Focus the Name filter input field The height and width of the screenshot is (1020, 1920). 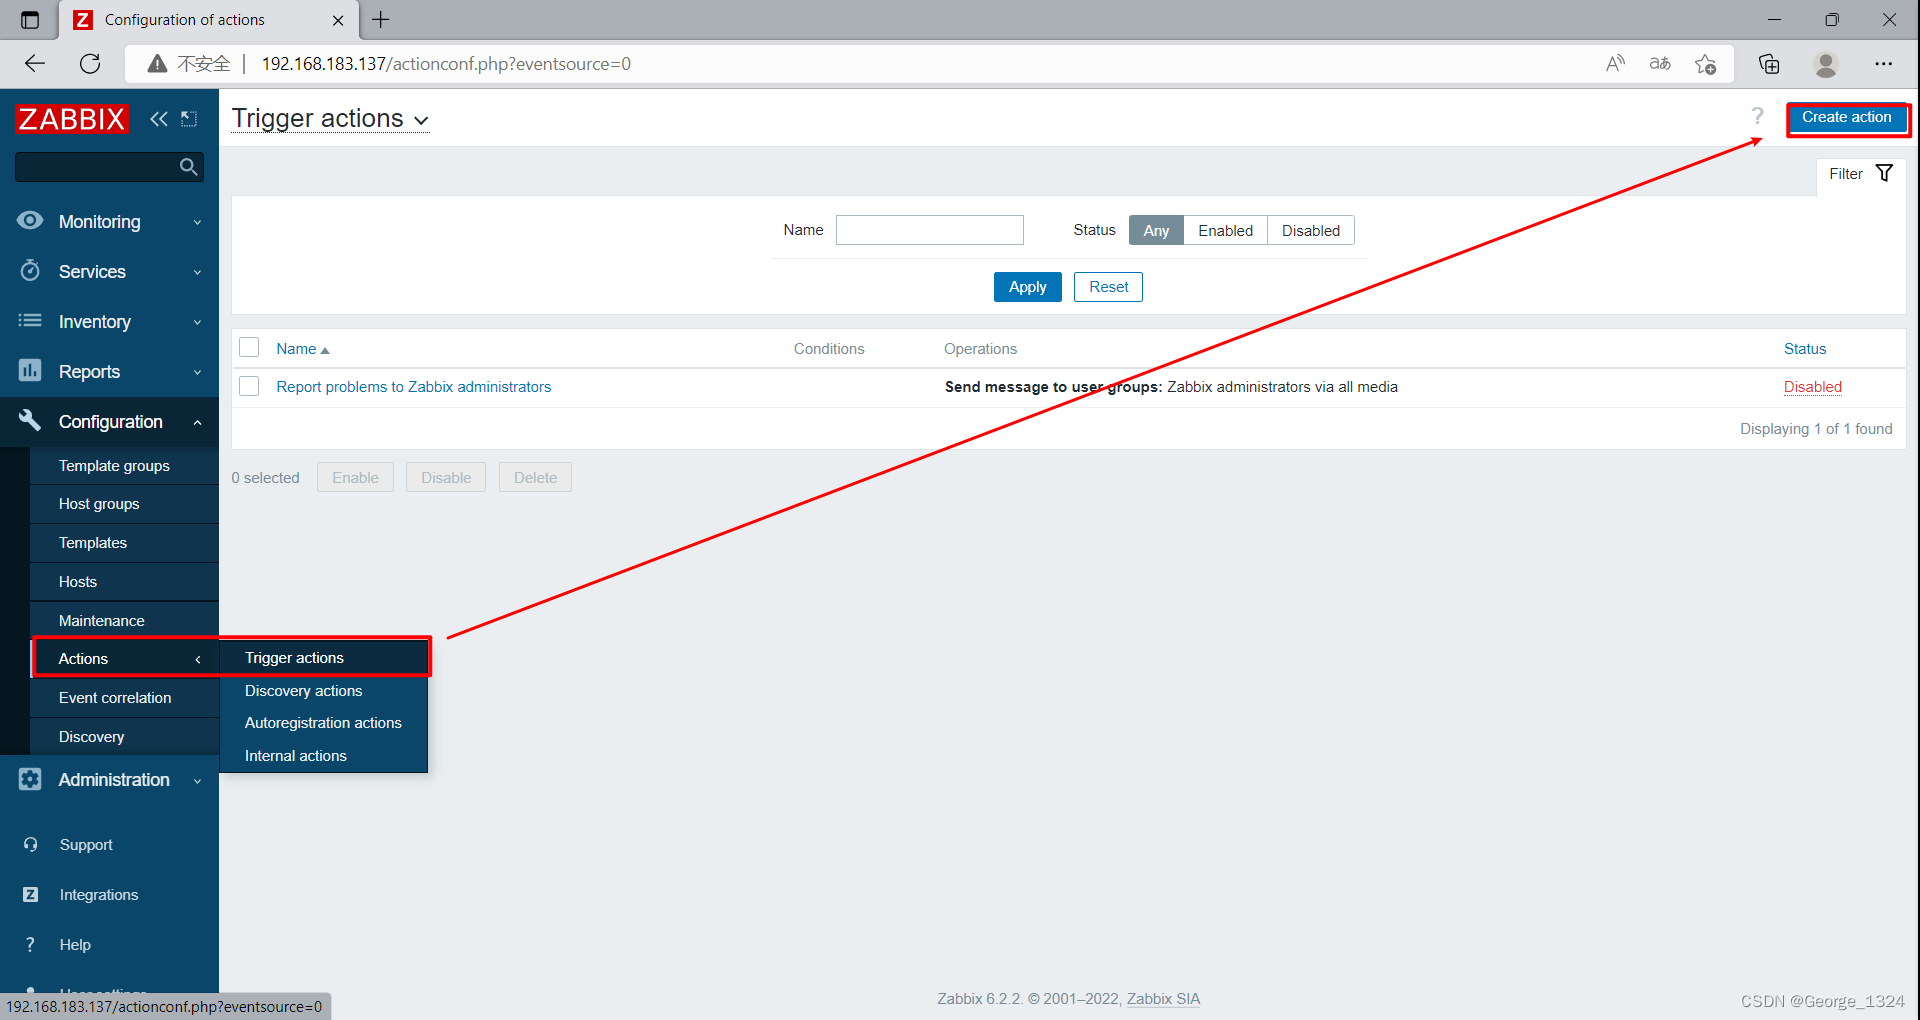[929, 230]
